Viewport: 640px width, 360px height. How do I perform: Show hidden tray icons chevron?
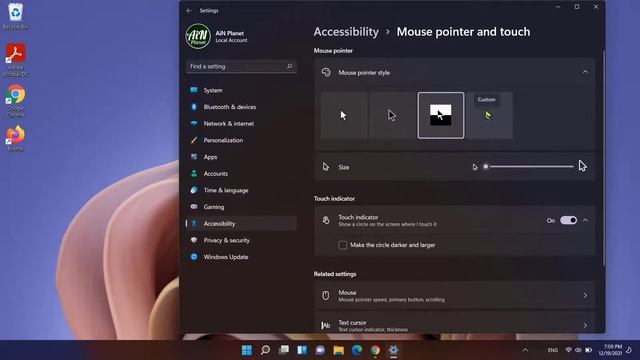tap(525, 350)
